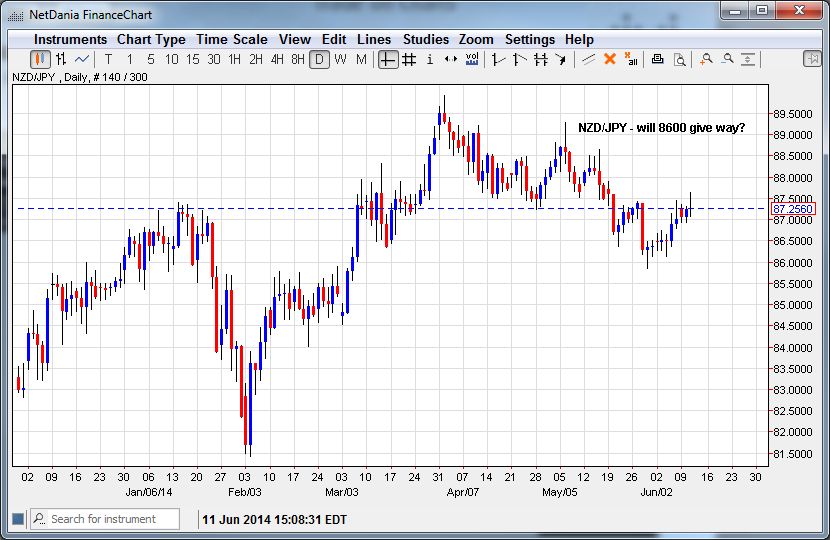Select 30 minute time scale
The width and height of the screenshot is (830, 540).
[x=214, y=59]
